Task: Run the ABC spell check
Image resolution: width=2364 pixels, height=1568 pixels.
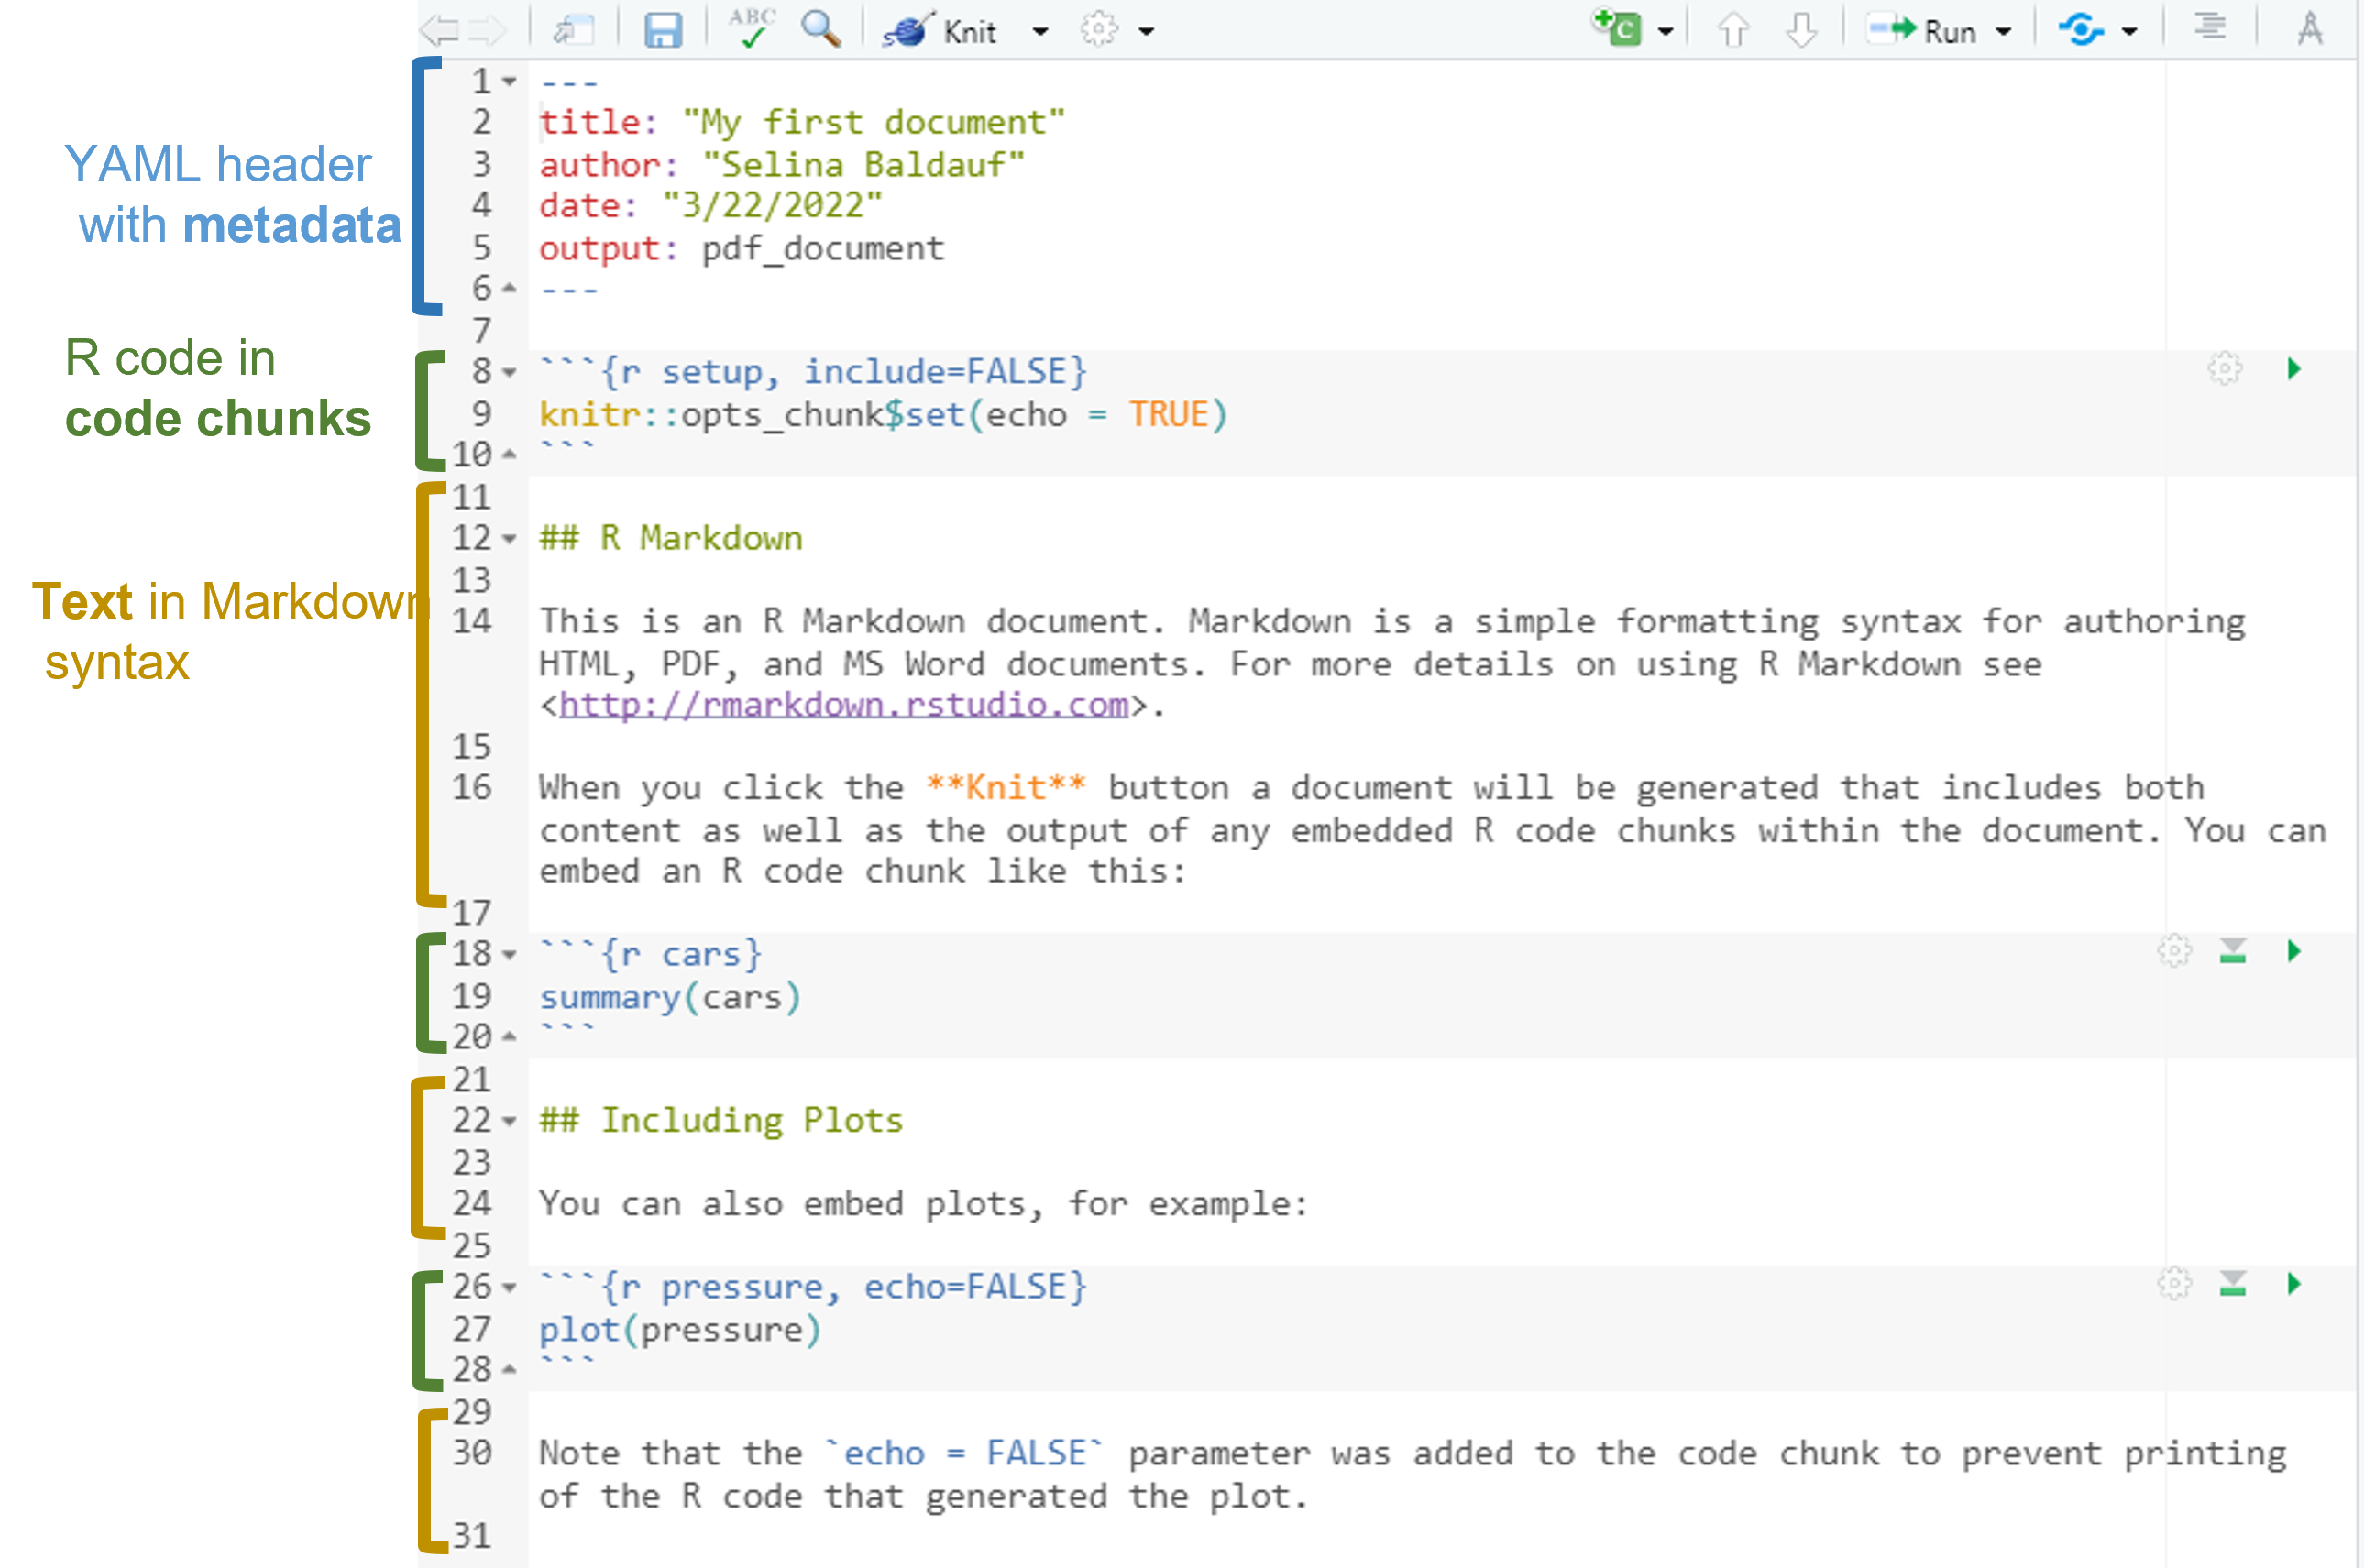Action: pos(752,28)
